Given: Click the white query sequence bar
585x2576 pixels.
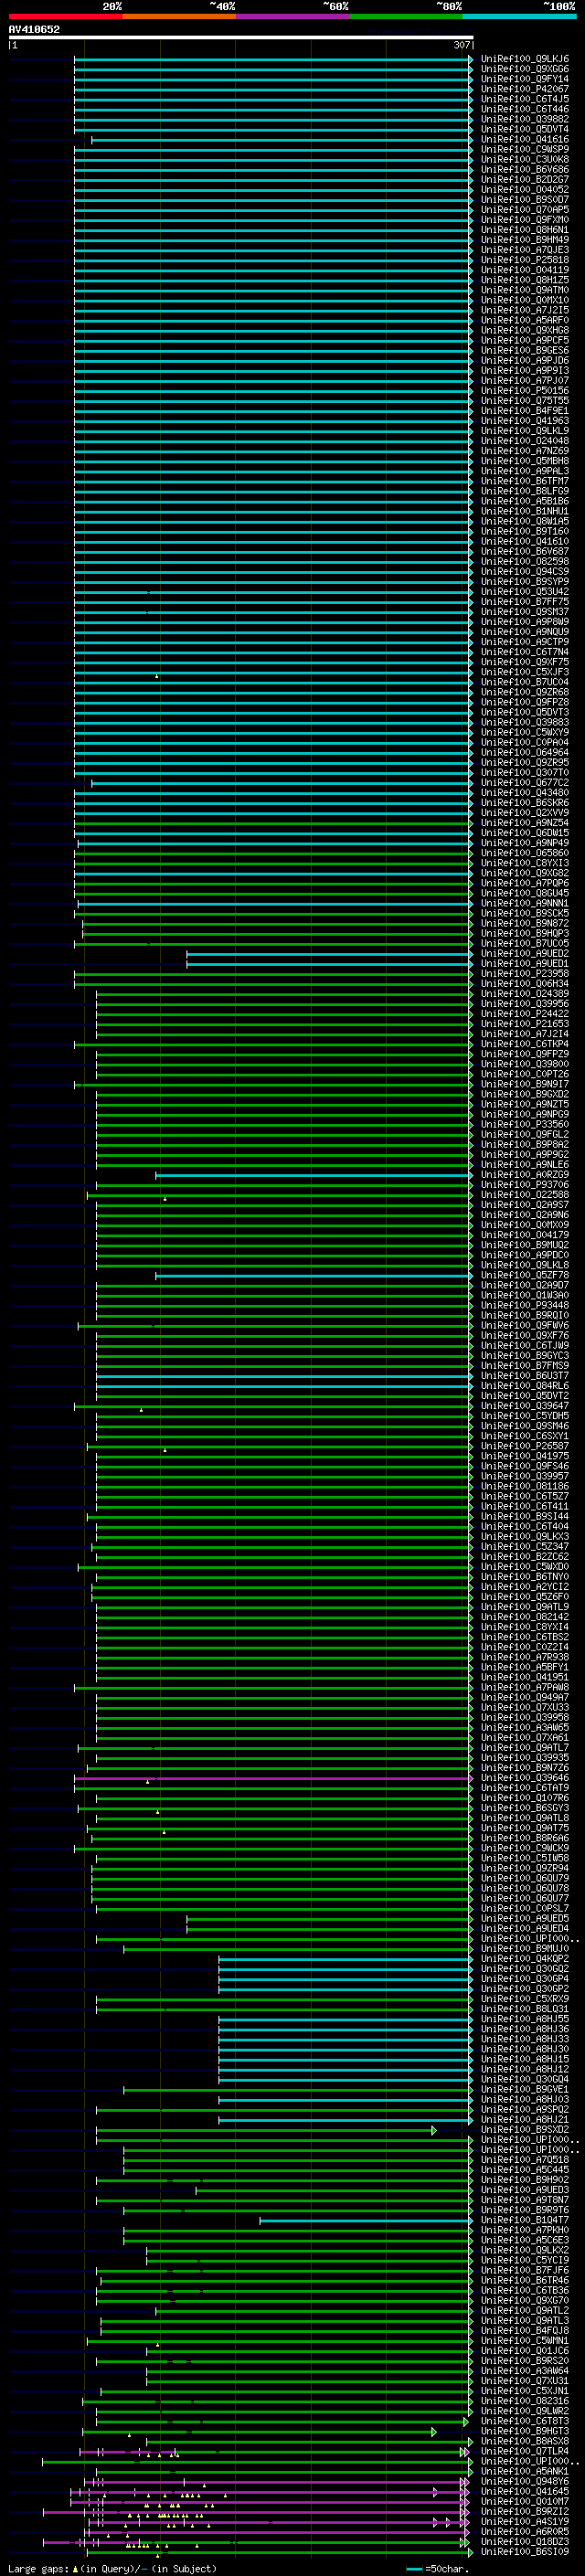Looking at the screenshot, I should click(241, 38).
